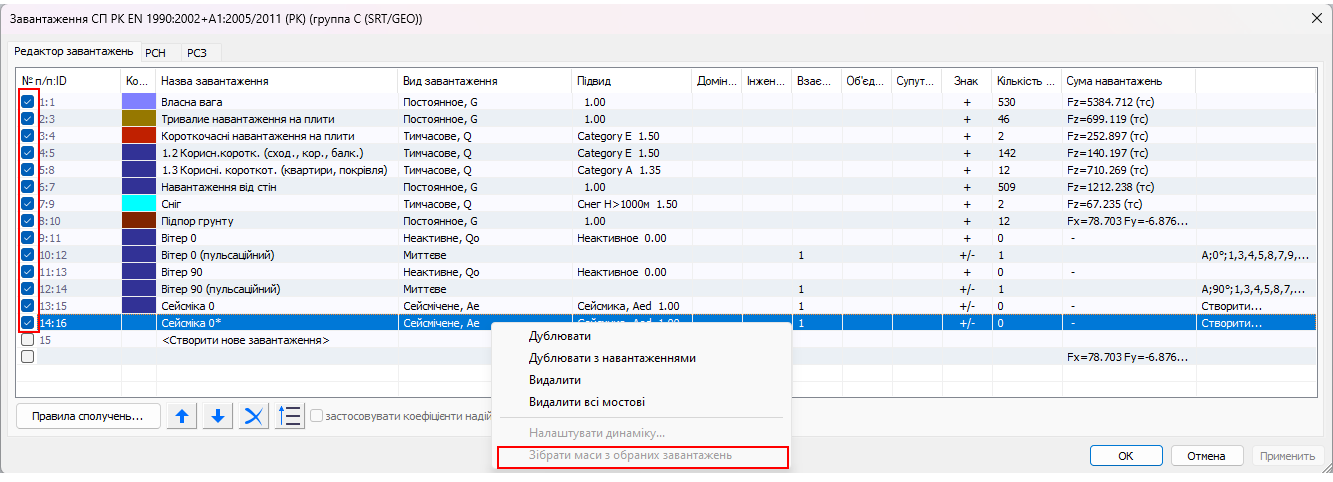Close the load case editor dialog
The height and width of the screenshot is (482, 1333).
(x=1315, y=18)
